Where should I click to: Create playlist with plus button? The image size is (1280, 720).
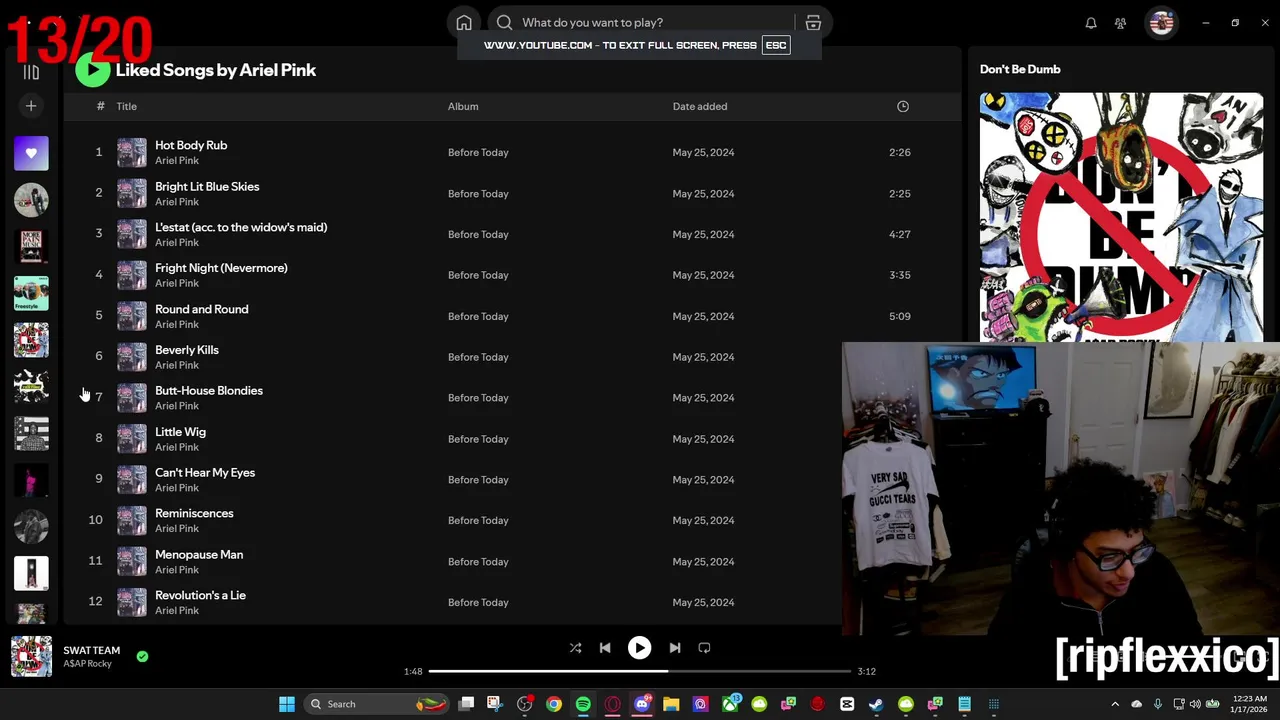pyautogui.click(x=31, y=106)
